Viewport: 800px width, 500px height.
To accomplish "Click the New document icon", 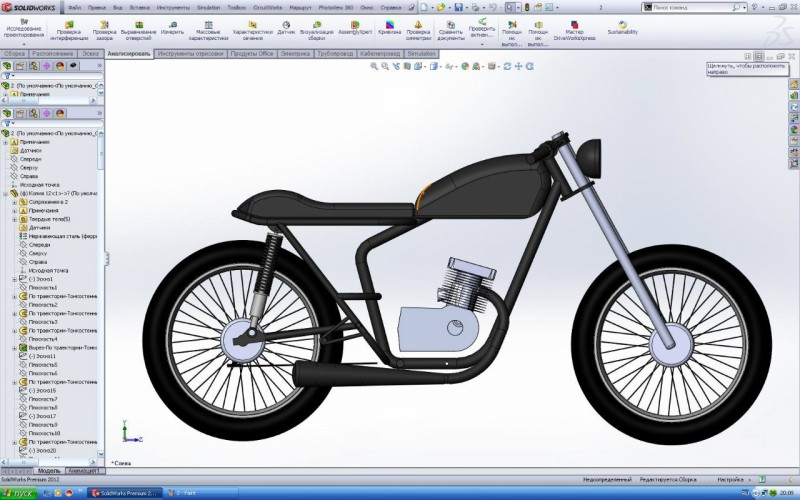I will [x=424, y=8].
